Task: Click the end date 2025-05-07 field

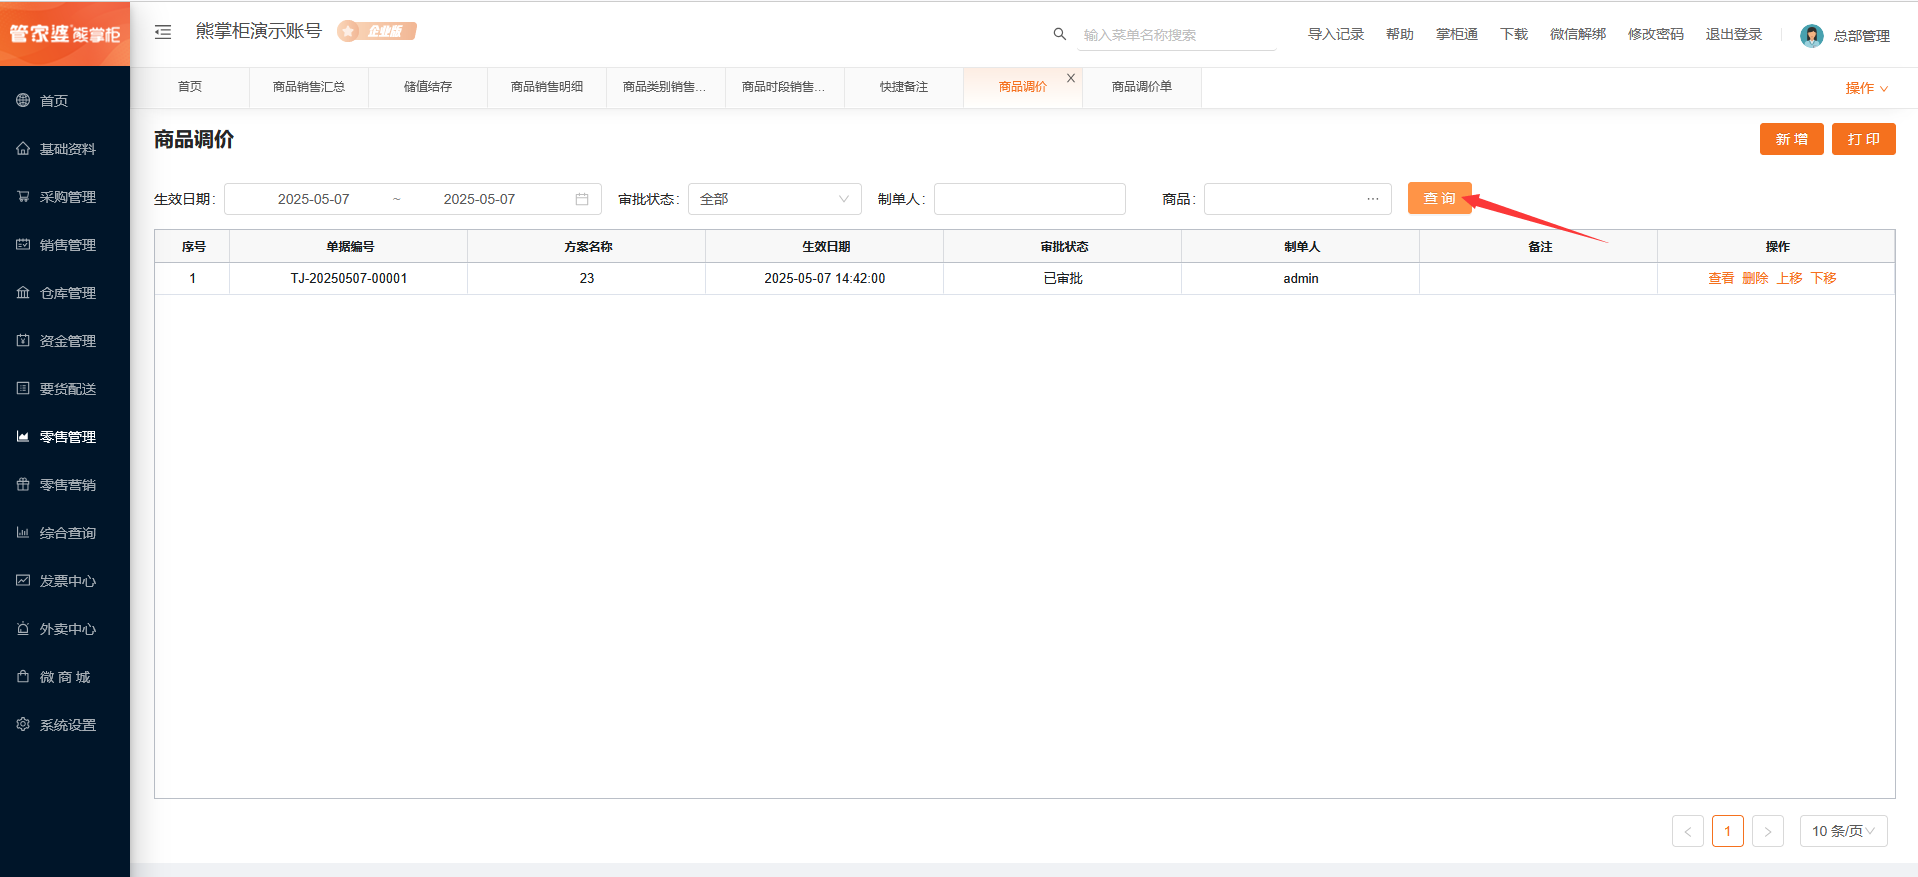Action: pyautogui.click(x=480, y=199)
